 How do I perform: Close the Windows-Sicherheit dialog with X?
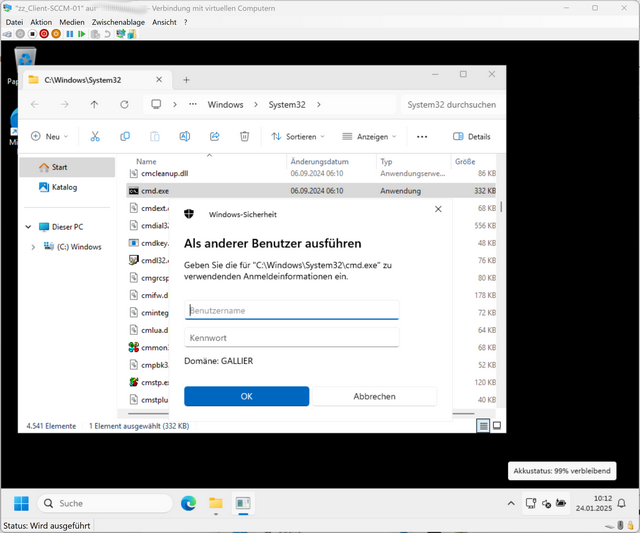(x=438, y=209)
